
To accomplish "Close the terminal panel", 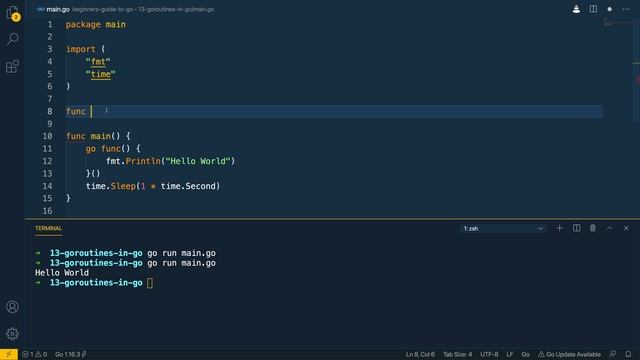I will coord(626,228).
